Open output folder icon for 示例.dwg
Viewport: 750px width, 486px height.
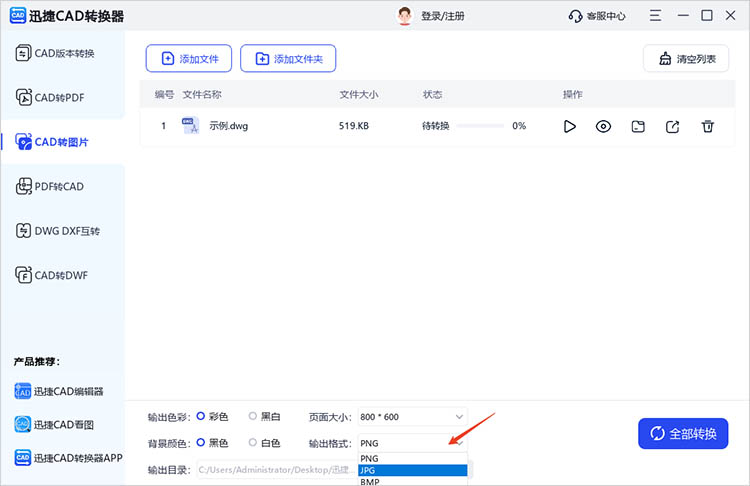(638, 126)
